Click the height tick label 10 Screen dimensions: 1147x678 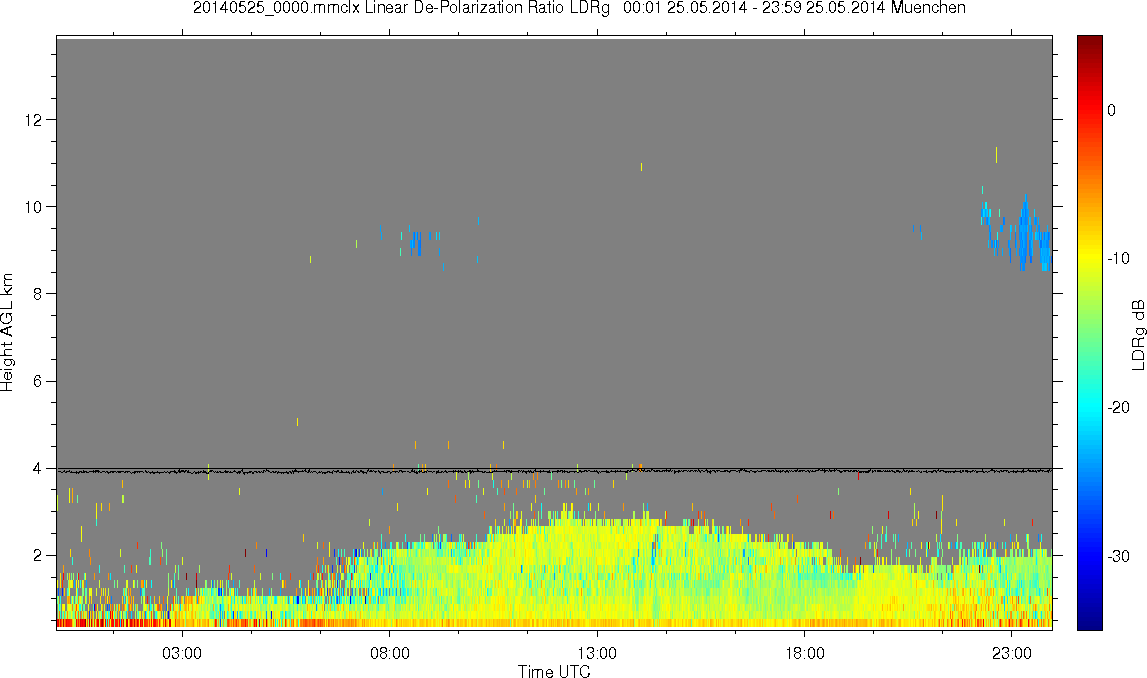point(31,206)
